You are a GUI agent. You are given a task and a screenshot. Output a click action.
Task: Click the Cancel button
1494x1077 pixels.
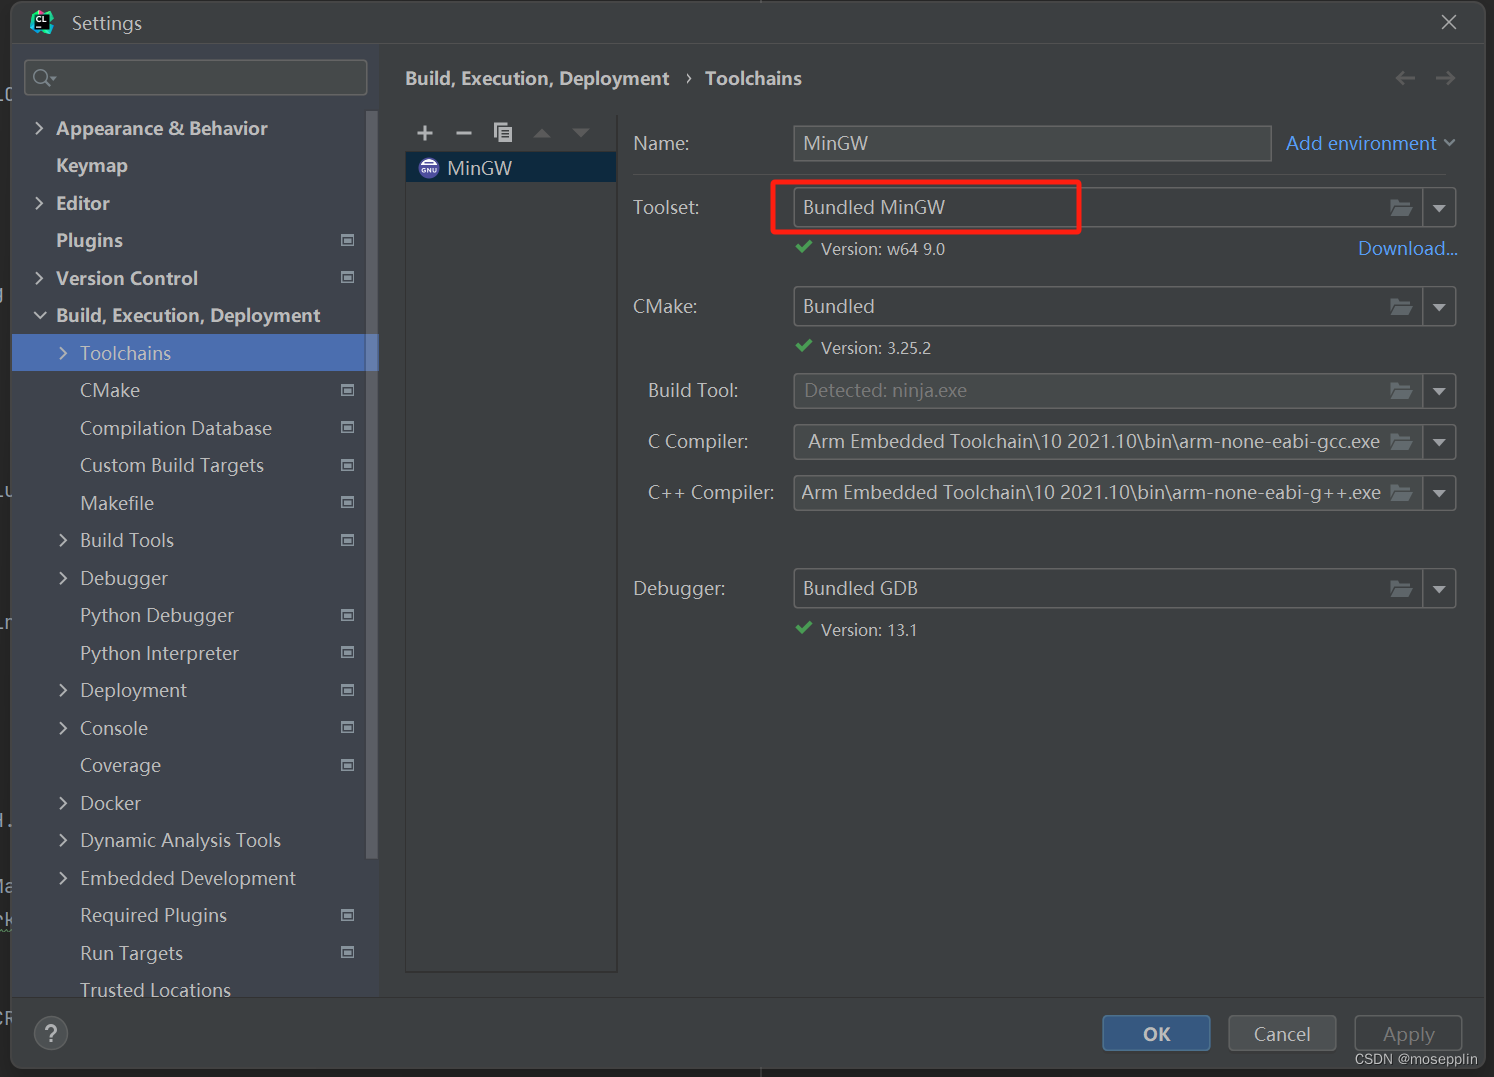pyautogui.click(x=1282, y=1034)
